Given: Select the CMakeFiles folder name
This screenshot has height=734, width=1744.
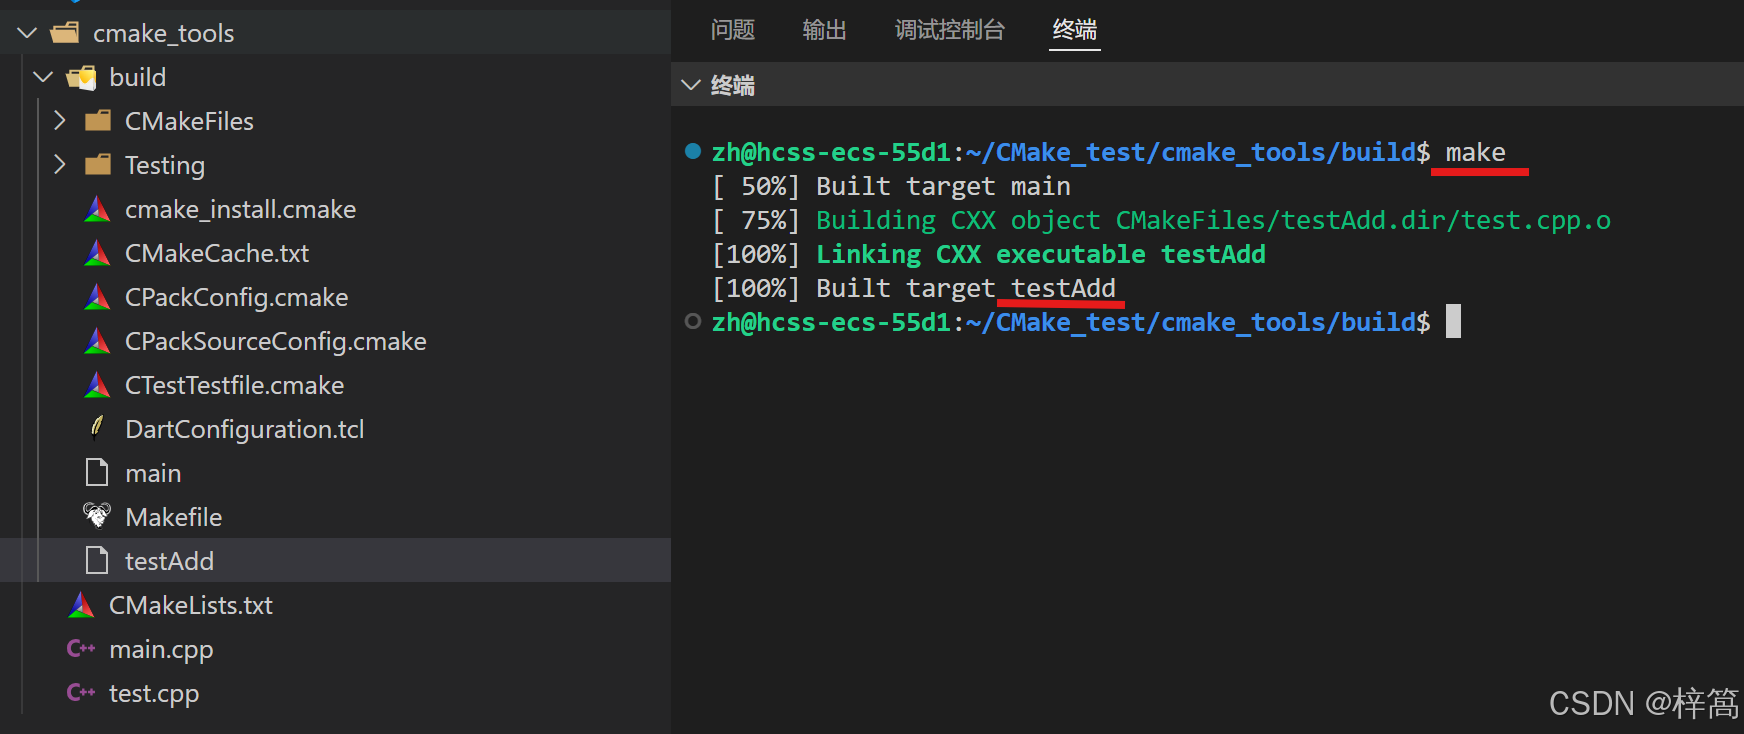Looking at the screenshot, I should coord(189,121).
